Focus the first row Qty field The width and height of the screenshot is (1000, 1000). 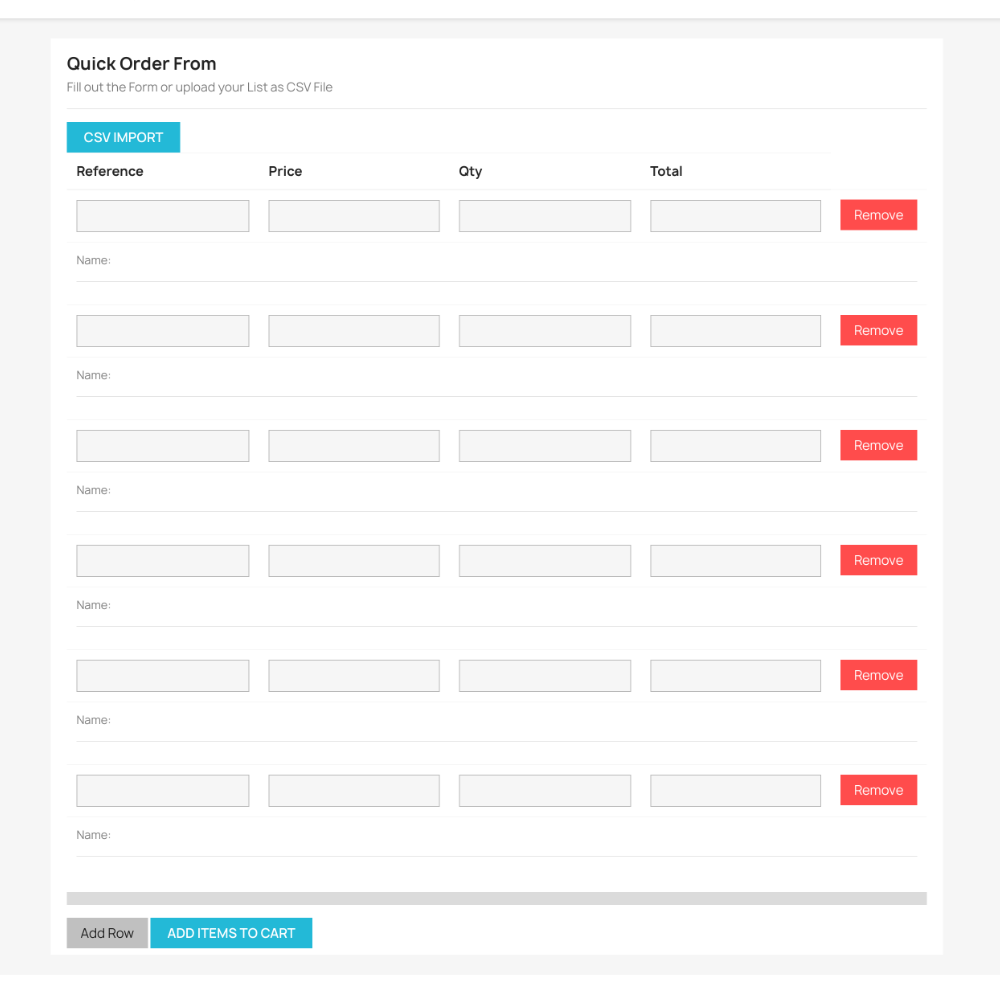(545, 216)
